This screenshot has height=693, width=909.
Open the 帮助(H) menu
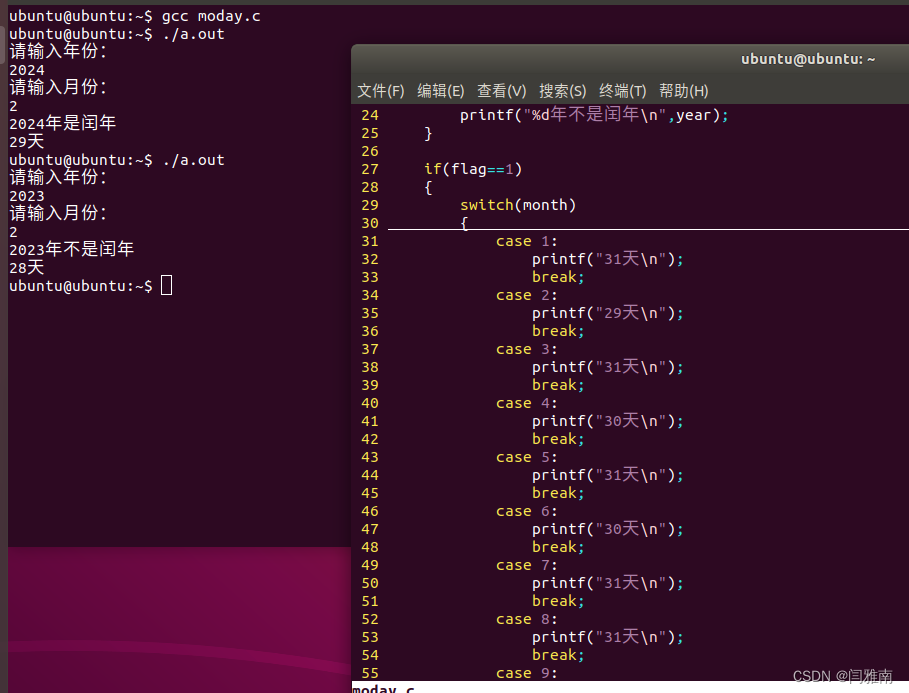[683, 91]
